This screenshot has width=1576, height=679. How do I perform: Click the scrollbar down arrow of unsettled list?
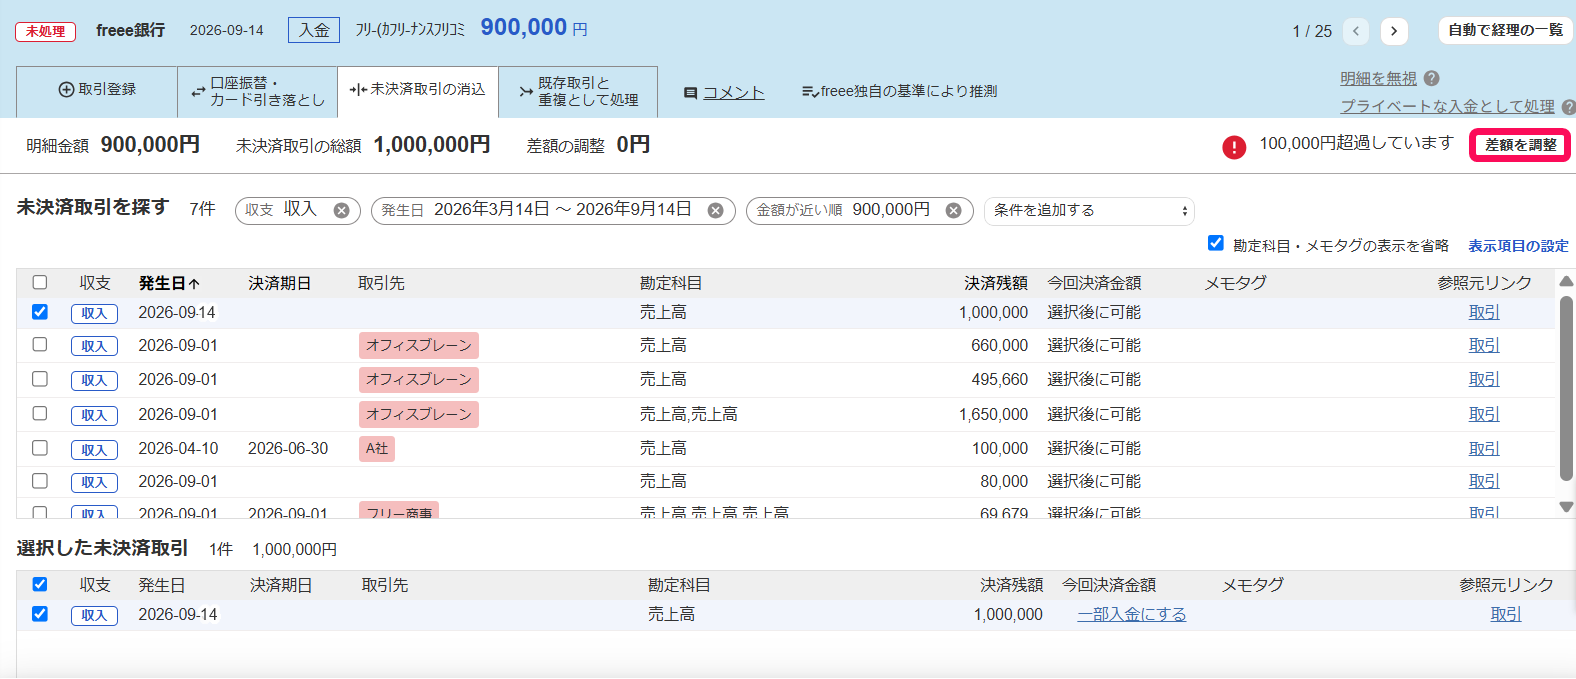[x=1566, y=507]
